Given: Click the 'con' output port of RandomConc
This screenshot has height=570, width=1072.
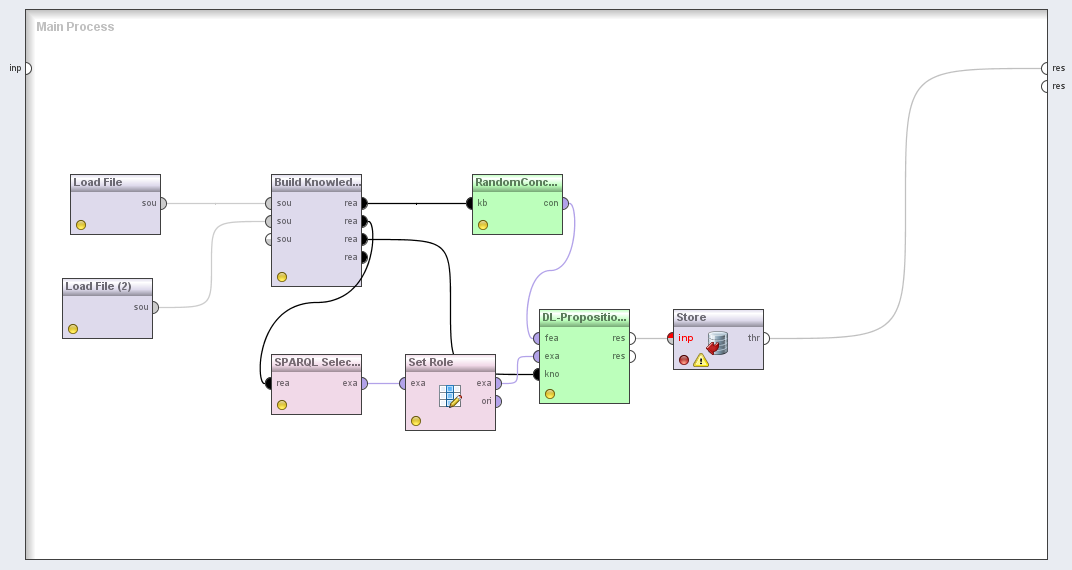Looking at the screenshot, I should pos(565,203).
